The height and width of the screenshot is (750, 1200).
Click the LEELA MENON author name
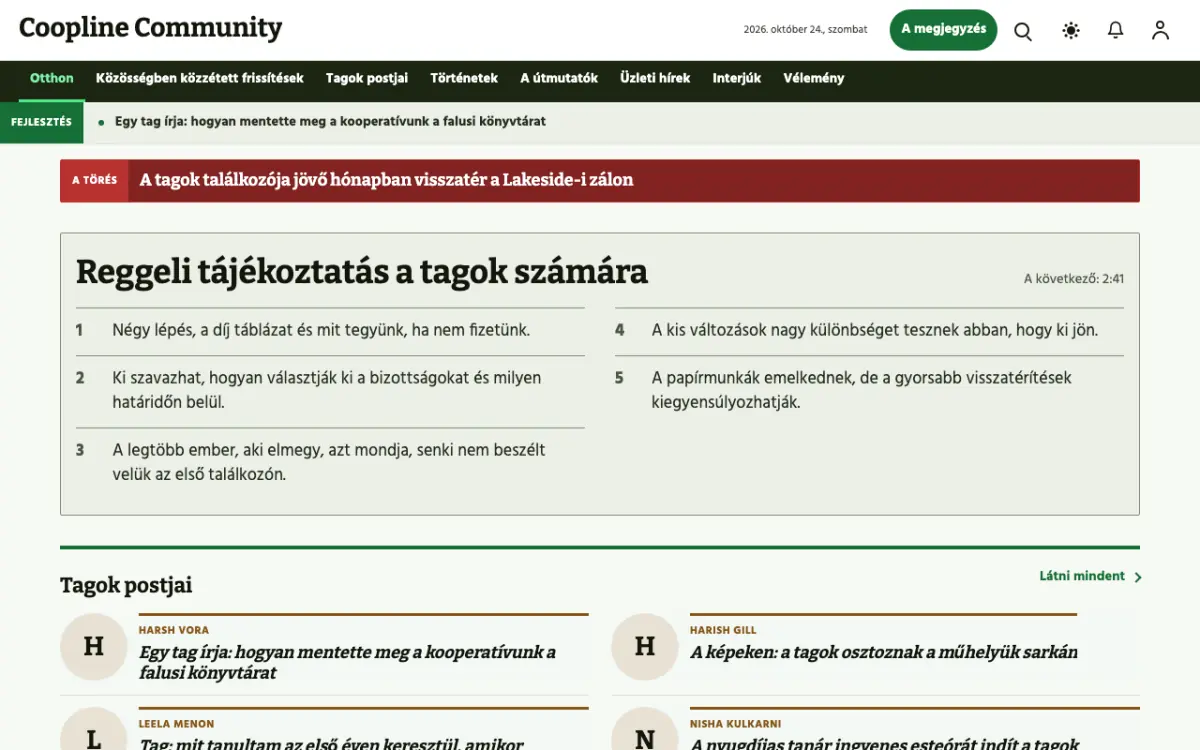click(x=176, y=724)
